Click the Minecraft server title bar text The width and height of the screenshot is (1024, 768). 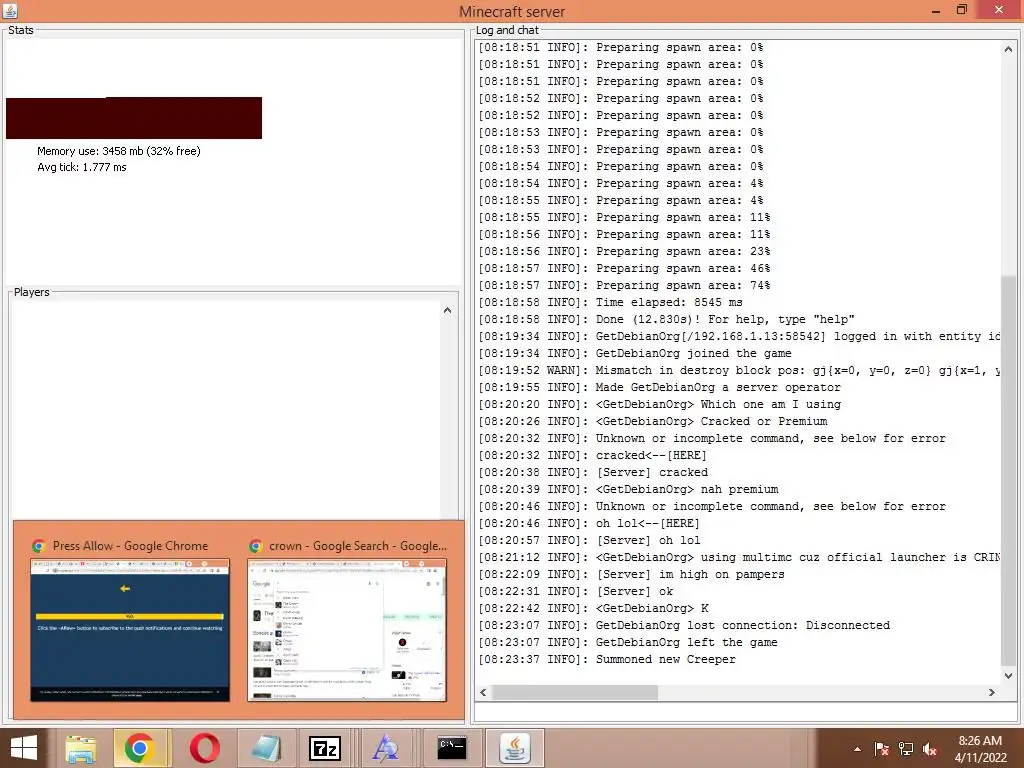(x=511, y=12)
